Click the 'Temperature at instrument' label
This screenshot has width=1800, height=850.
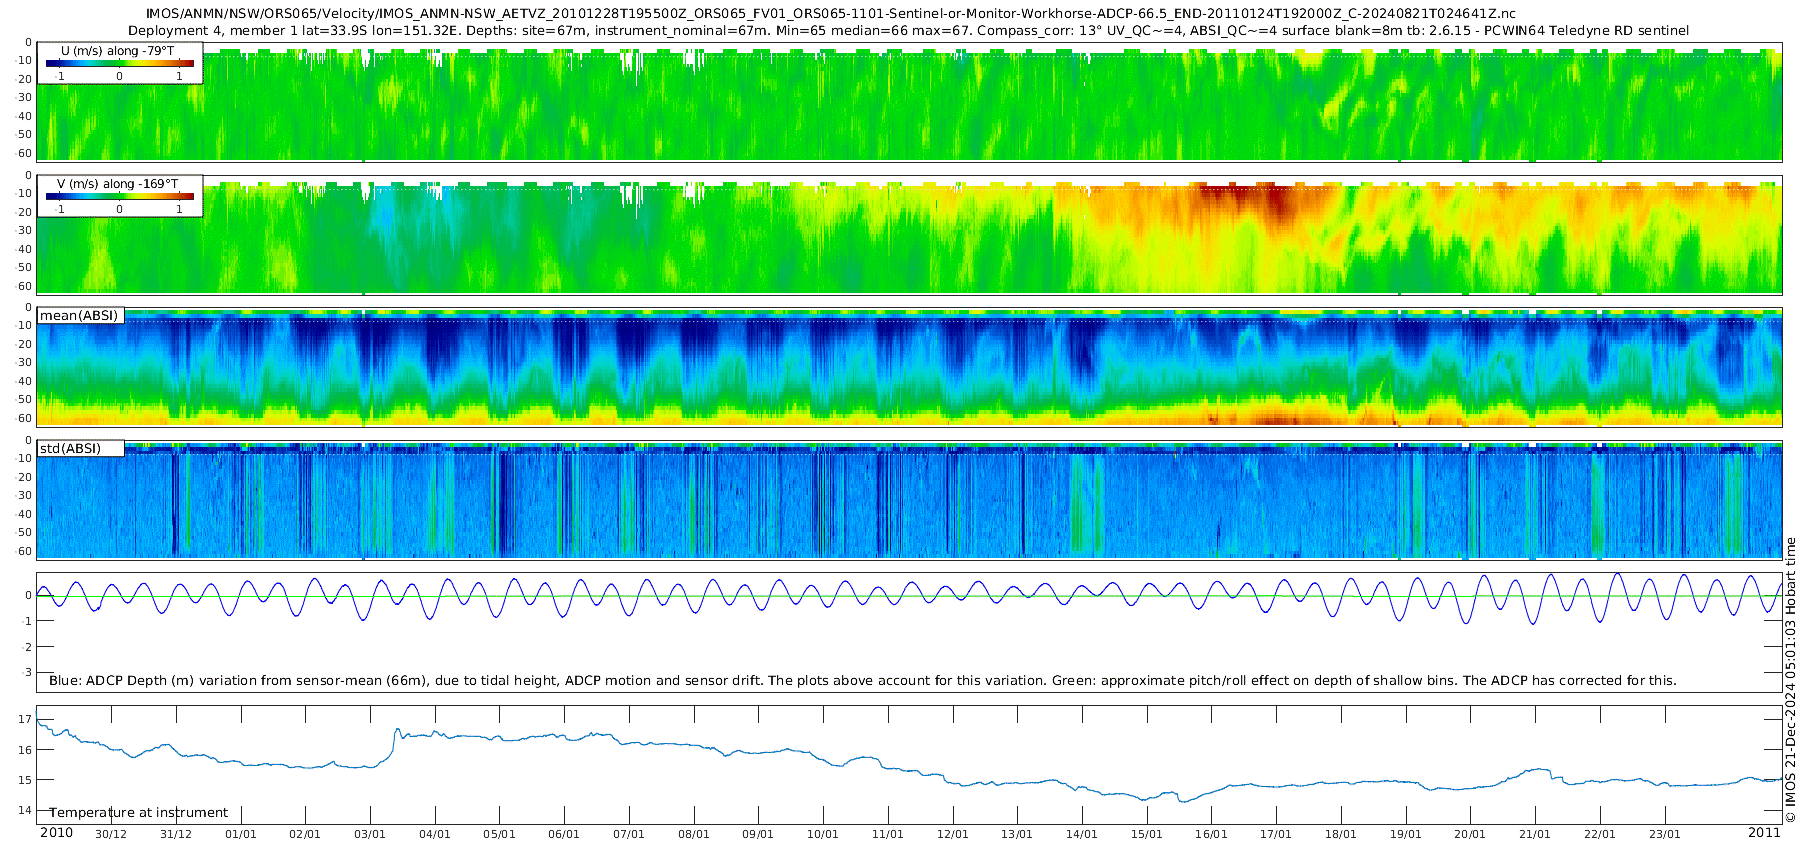[139, 813]
